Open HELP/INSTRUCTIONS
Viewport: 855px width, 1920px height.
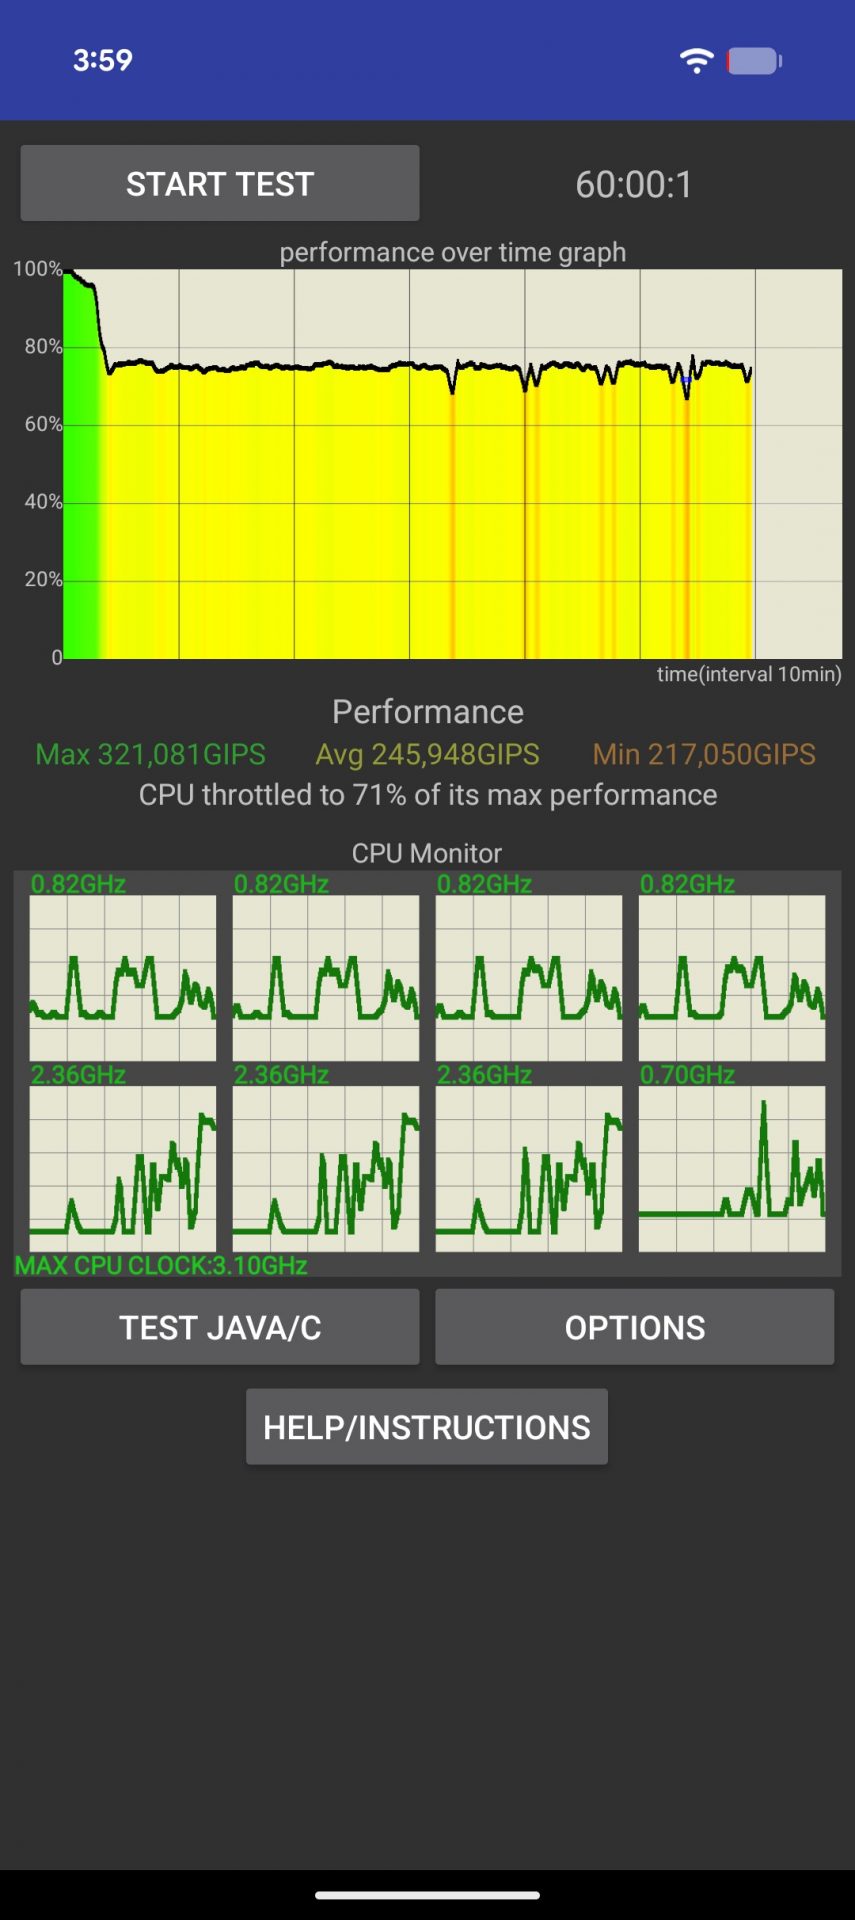pyautogui.click(x=427, y=1427)
